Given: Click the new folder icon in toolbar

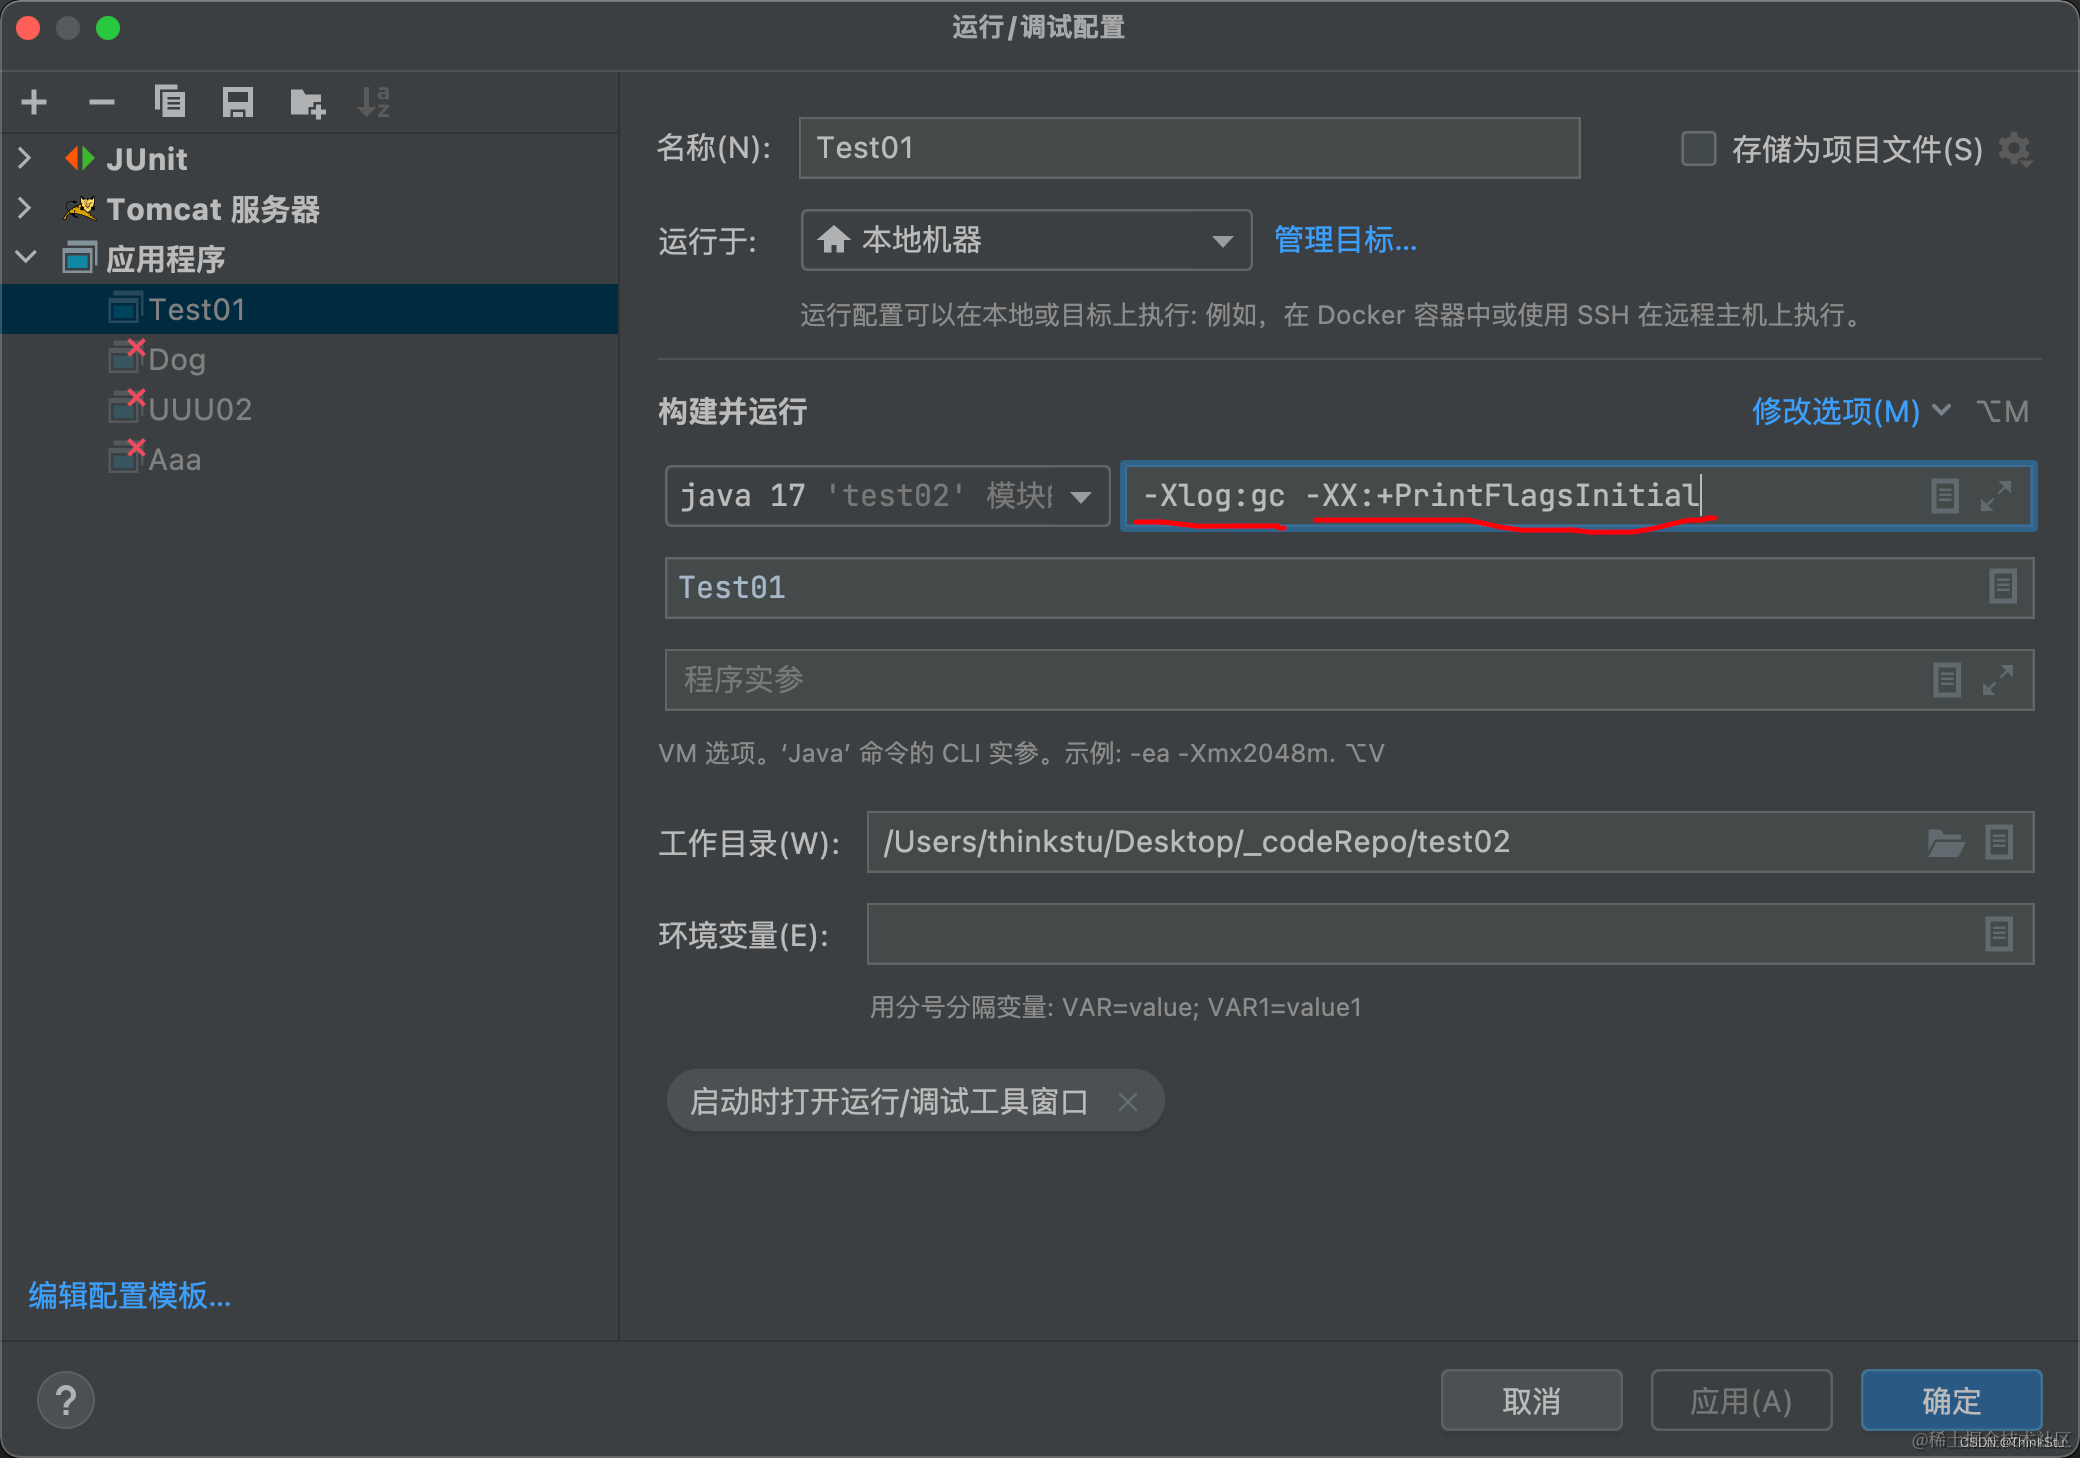Looking at the screenshot, I should click(307, 102).
